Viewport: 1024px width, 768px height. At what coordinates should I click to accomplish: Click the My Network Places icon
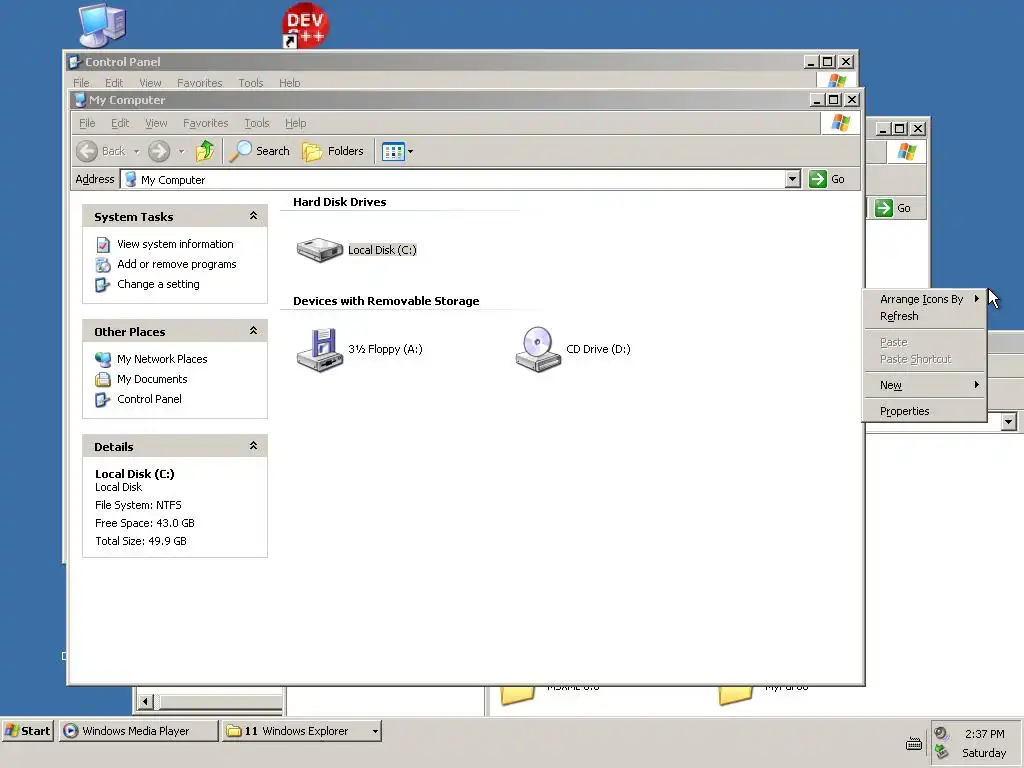[103, 359]
